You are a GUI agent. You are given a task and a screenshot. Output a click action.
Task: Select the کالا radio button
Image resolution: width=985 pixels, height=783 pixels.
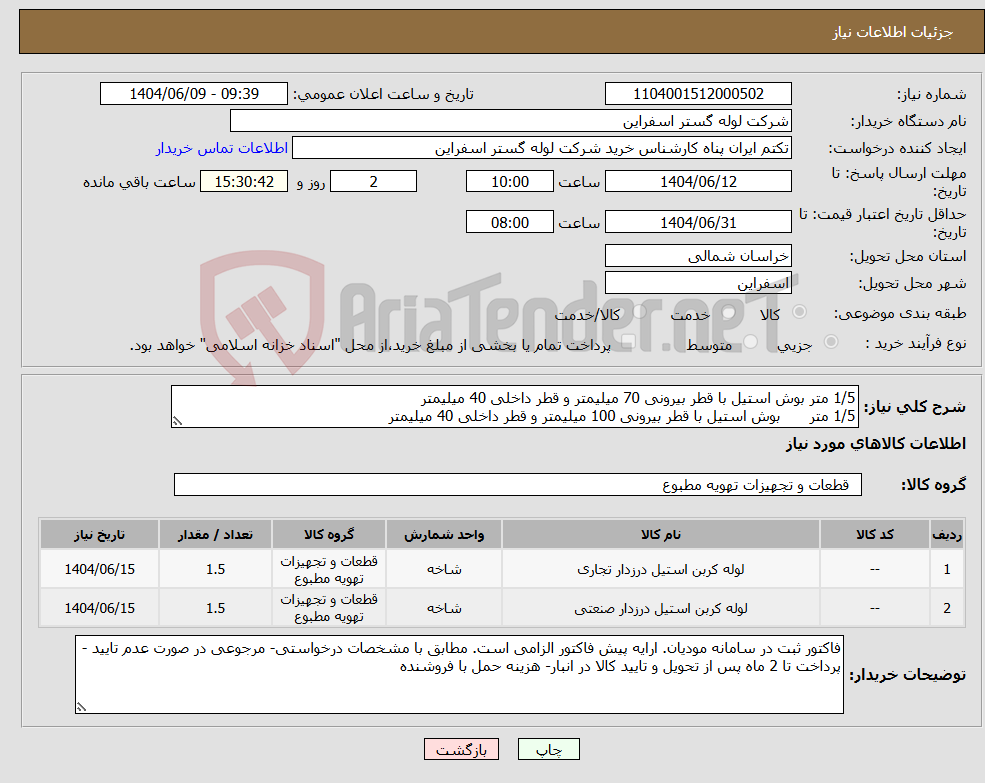[x=800, y=314]
